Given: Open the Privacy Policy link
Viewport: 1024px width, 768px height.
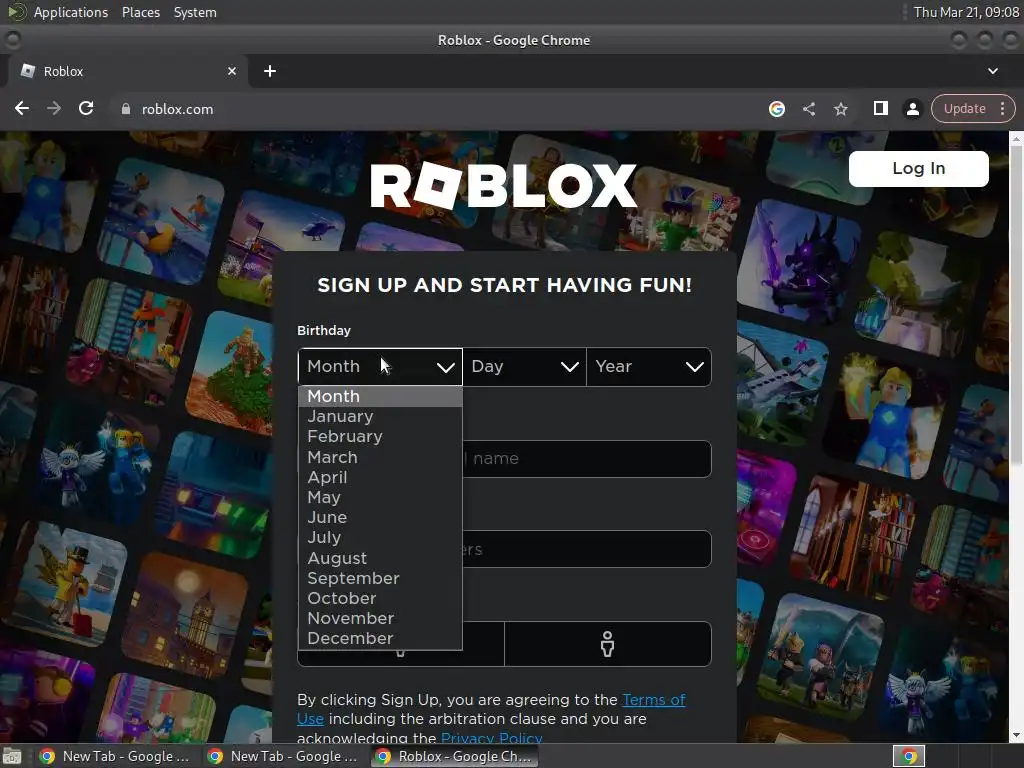Looking at the screenshot, I should tap(491, 738).
